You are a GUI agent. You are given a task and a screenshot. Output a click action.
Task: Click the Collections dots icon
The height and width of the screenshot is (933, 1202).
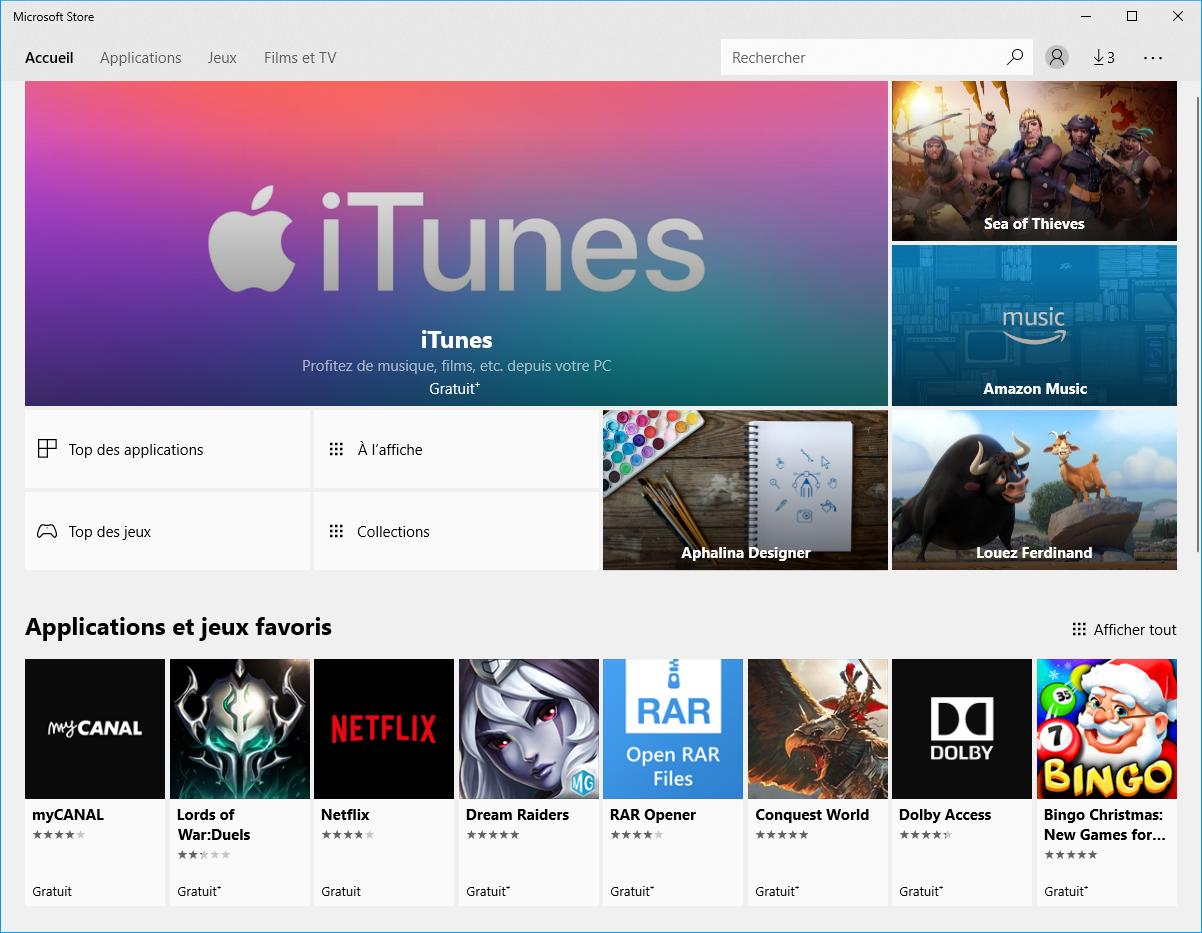click(336, 531)
